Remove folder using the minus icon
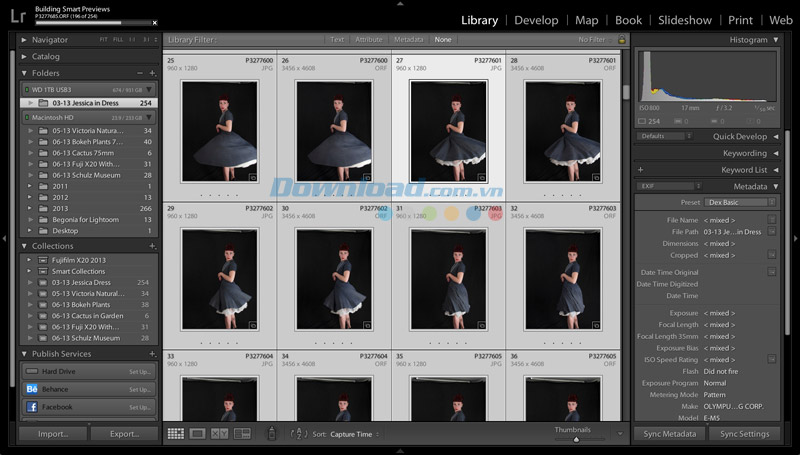 click(x=140, y=73)
